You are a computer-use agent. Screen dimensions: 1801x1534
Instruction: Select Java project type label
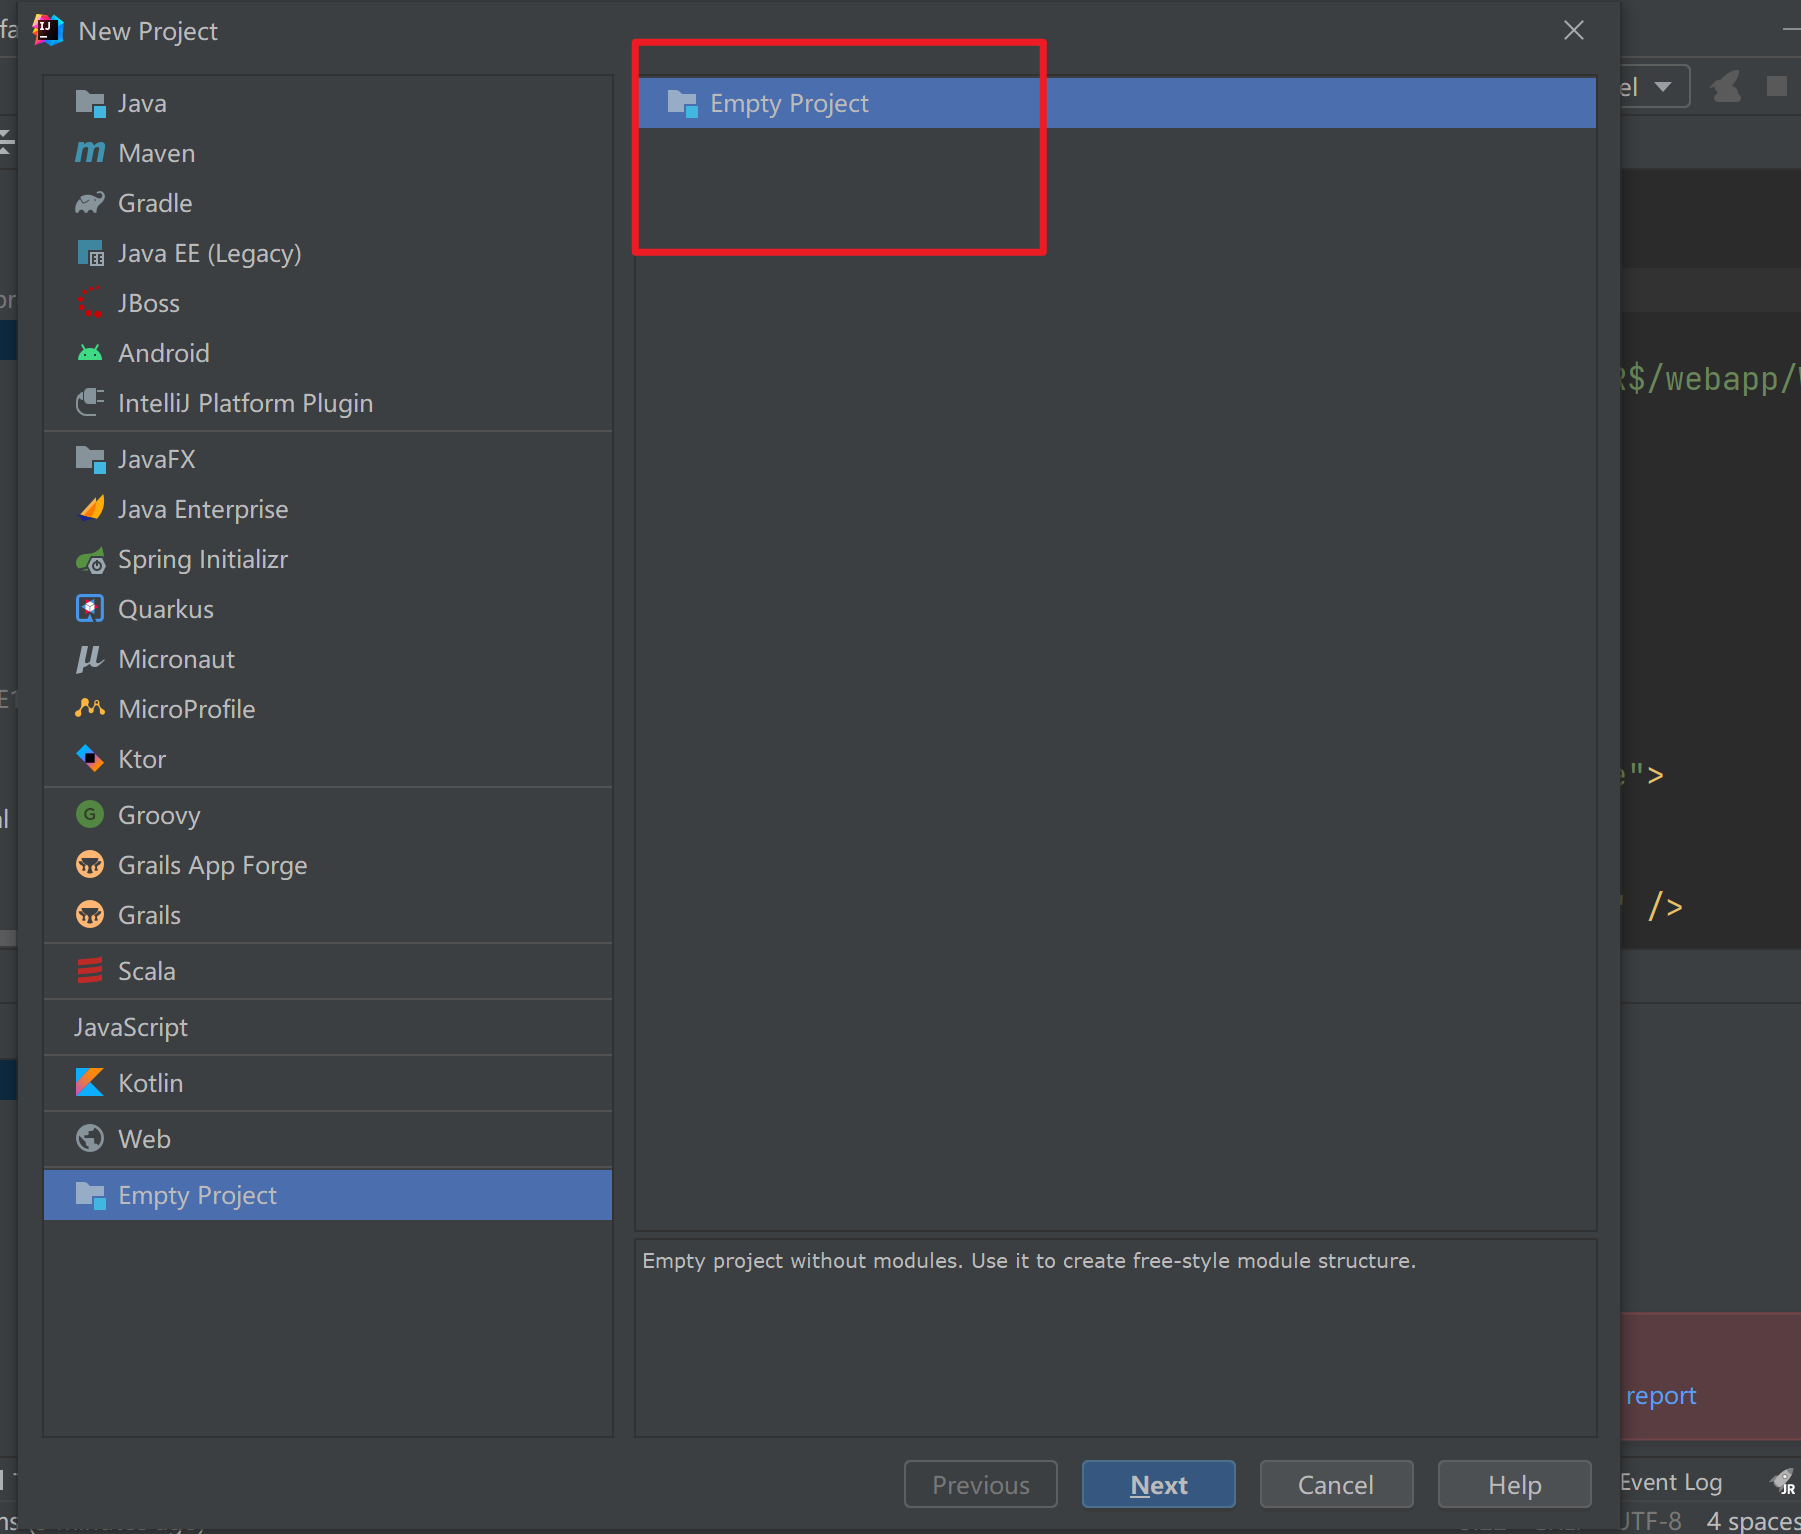[142, 103]
